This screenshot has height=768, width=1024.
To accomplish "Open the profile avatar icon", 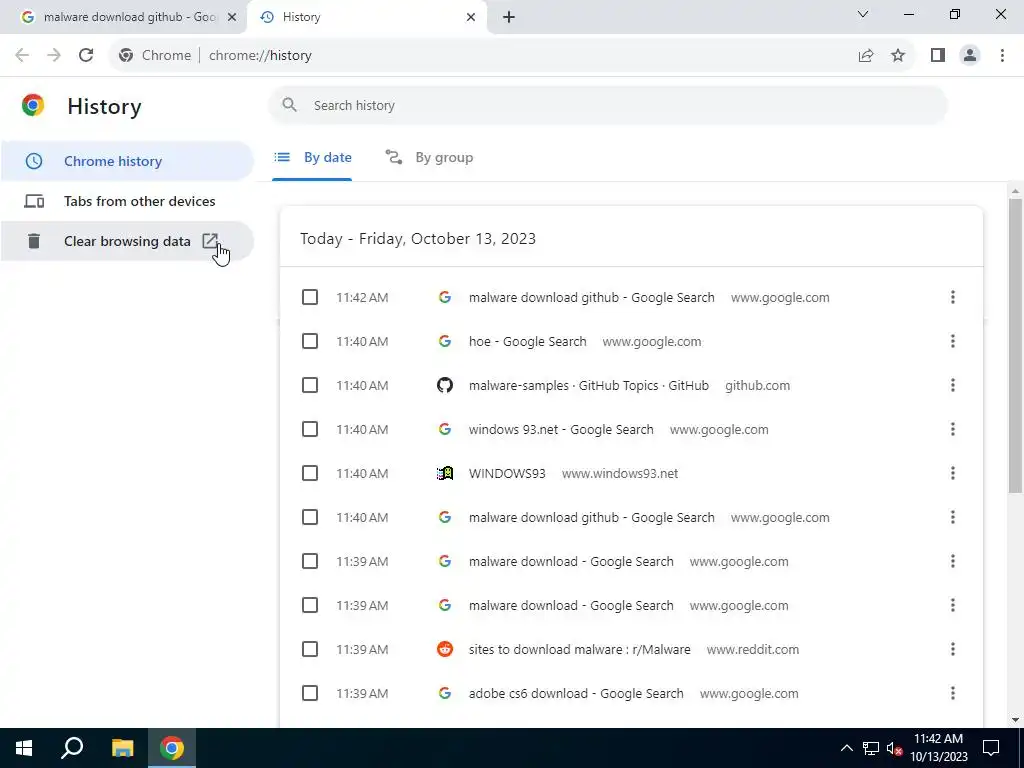I will point(970,56).
